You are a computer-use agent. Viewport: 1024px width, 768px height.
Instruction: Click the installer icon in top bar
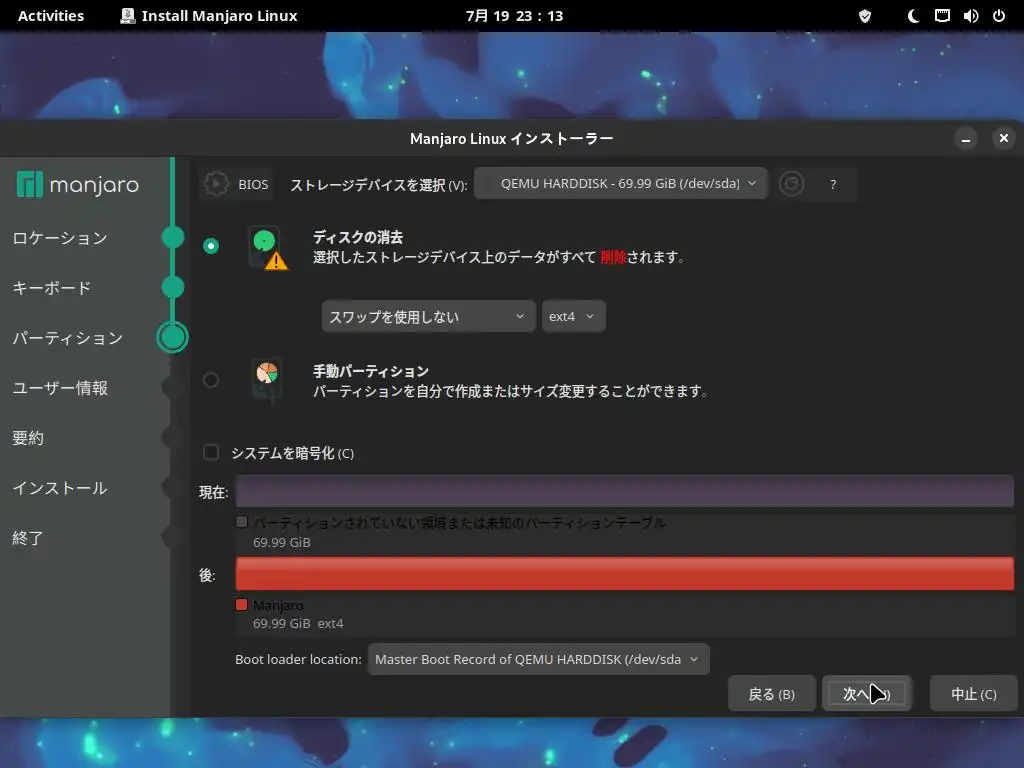(x=127, y=16)
